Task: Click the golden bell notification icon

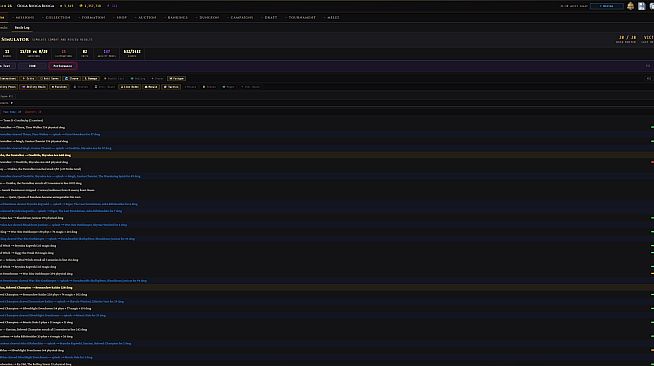Action: (630, 6)
